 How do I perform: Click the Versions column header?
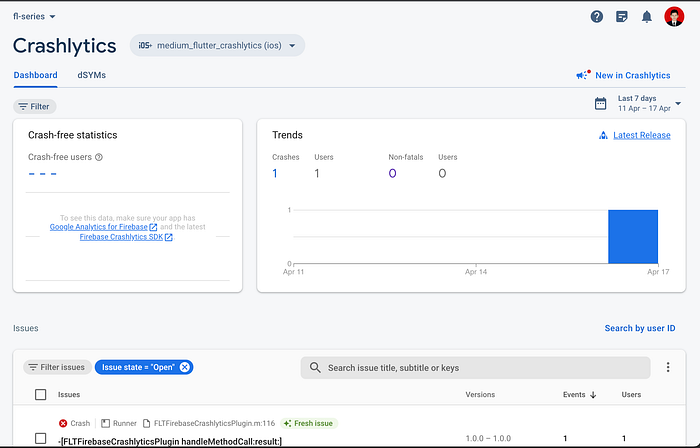(x=480, y=395)
